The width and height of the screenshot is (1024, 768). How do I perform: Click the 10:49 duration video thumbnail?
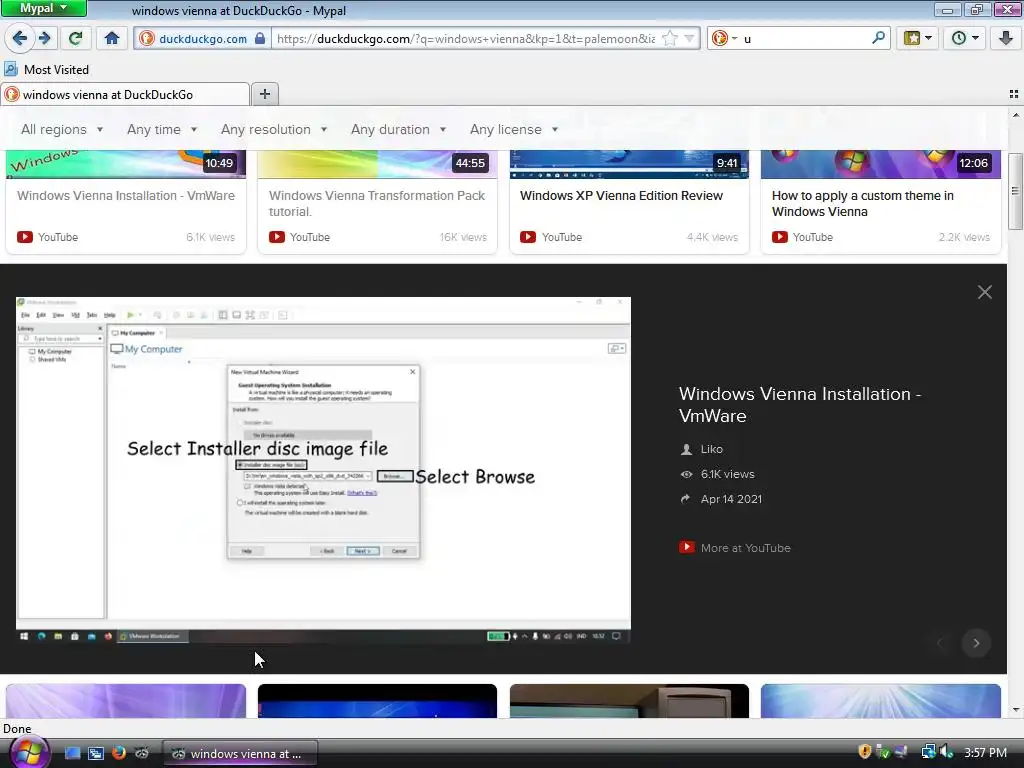point(126,164)
